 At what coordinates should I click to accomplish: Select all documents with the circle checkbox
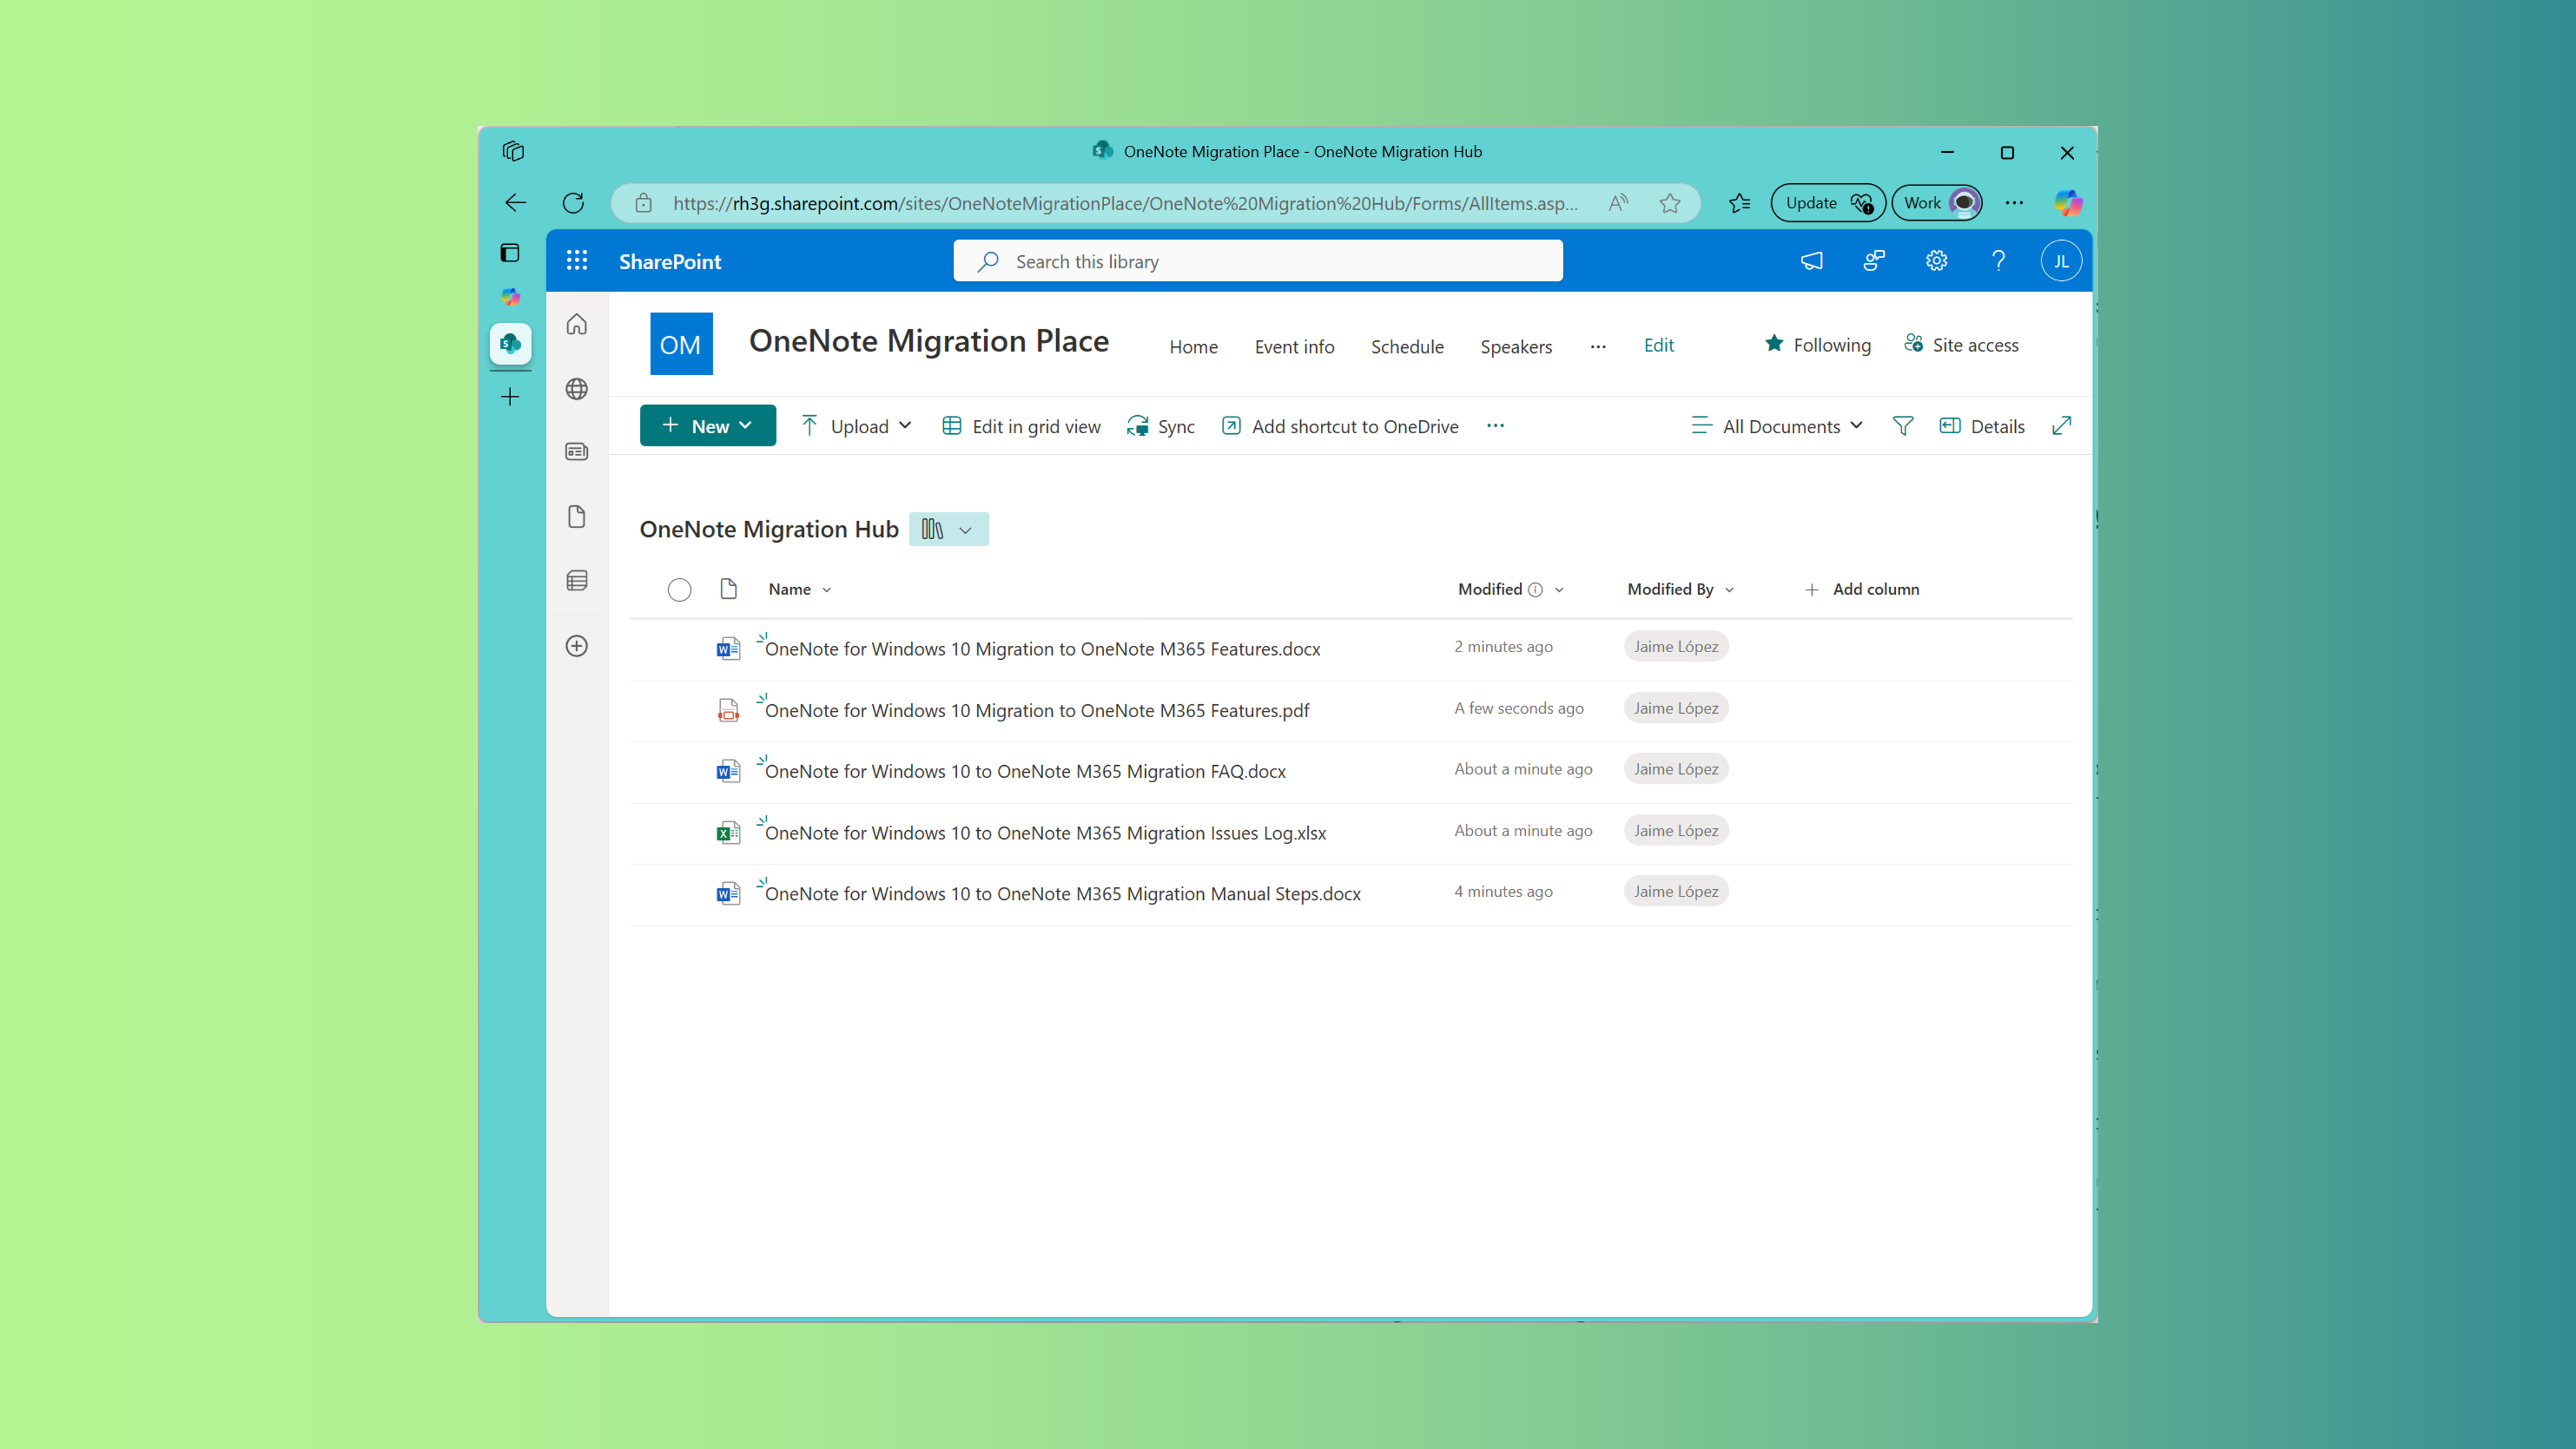point(679,589)
